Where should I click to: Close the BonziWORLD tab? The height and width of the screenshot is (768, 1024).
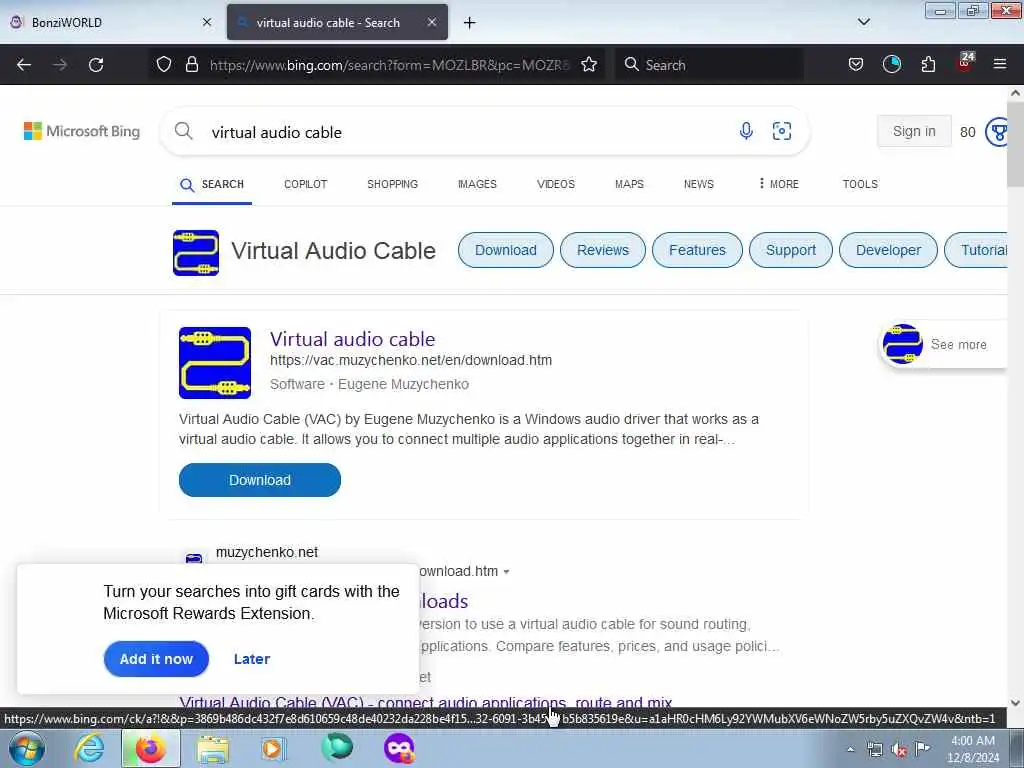(x=207, y=22)
